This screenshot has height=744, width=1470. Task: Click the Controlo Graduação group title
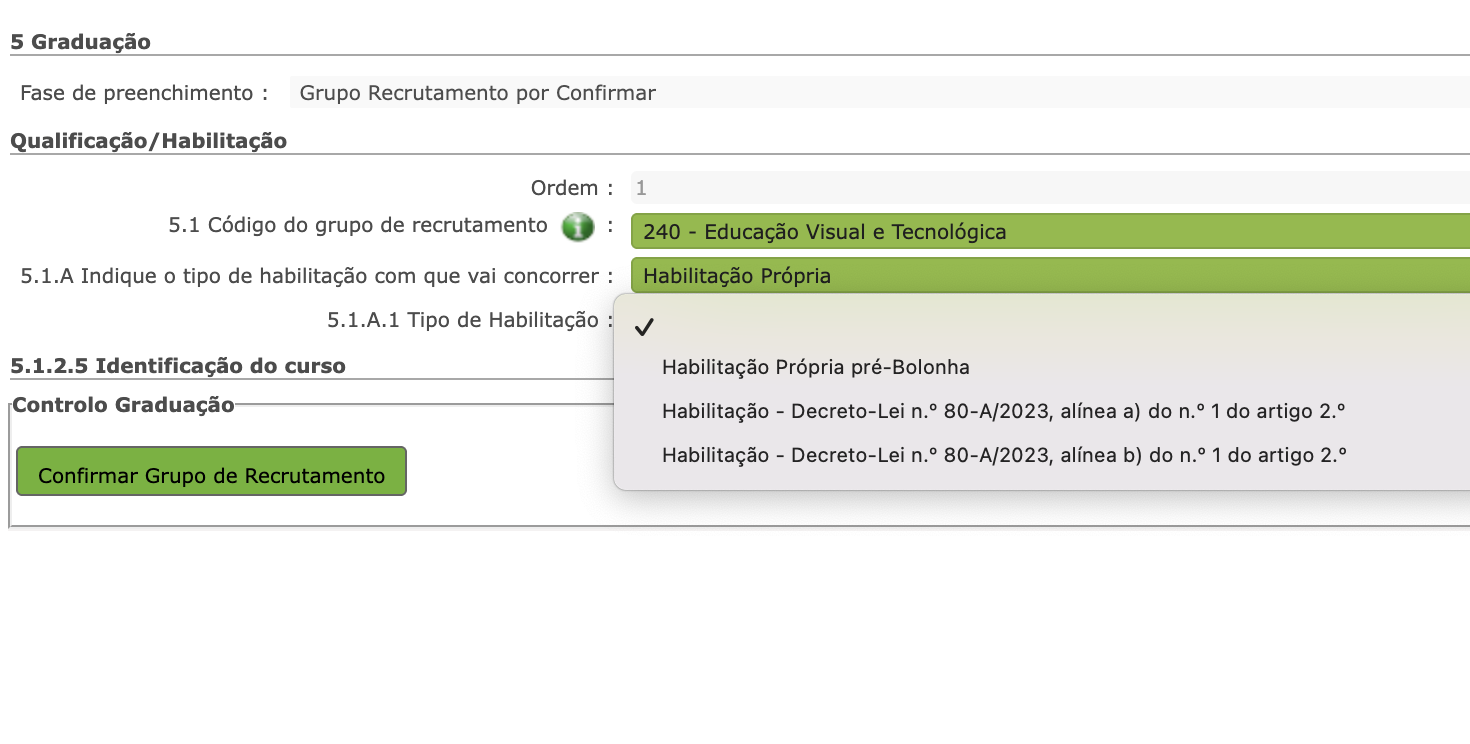coord(123,405)
